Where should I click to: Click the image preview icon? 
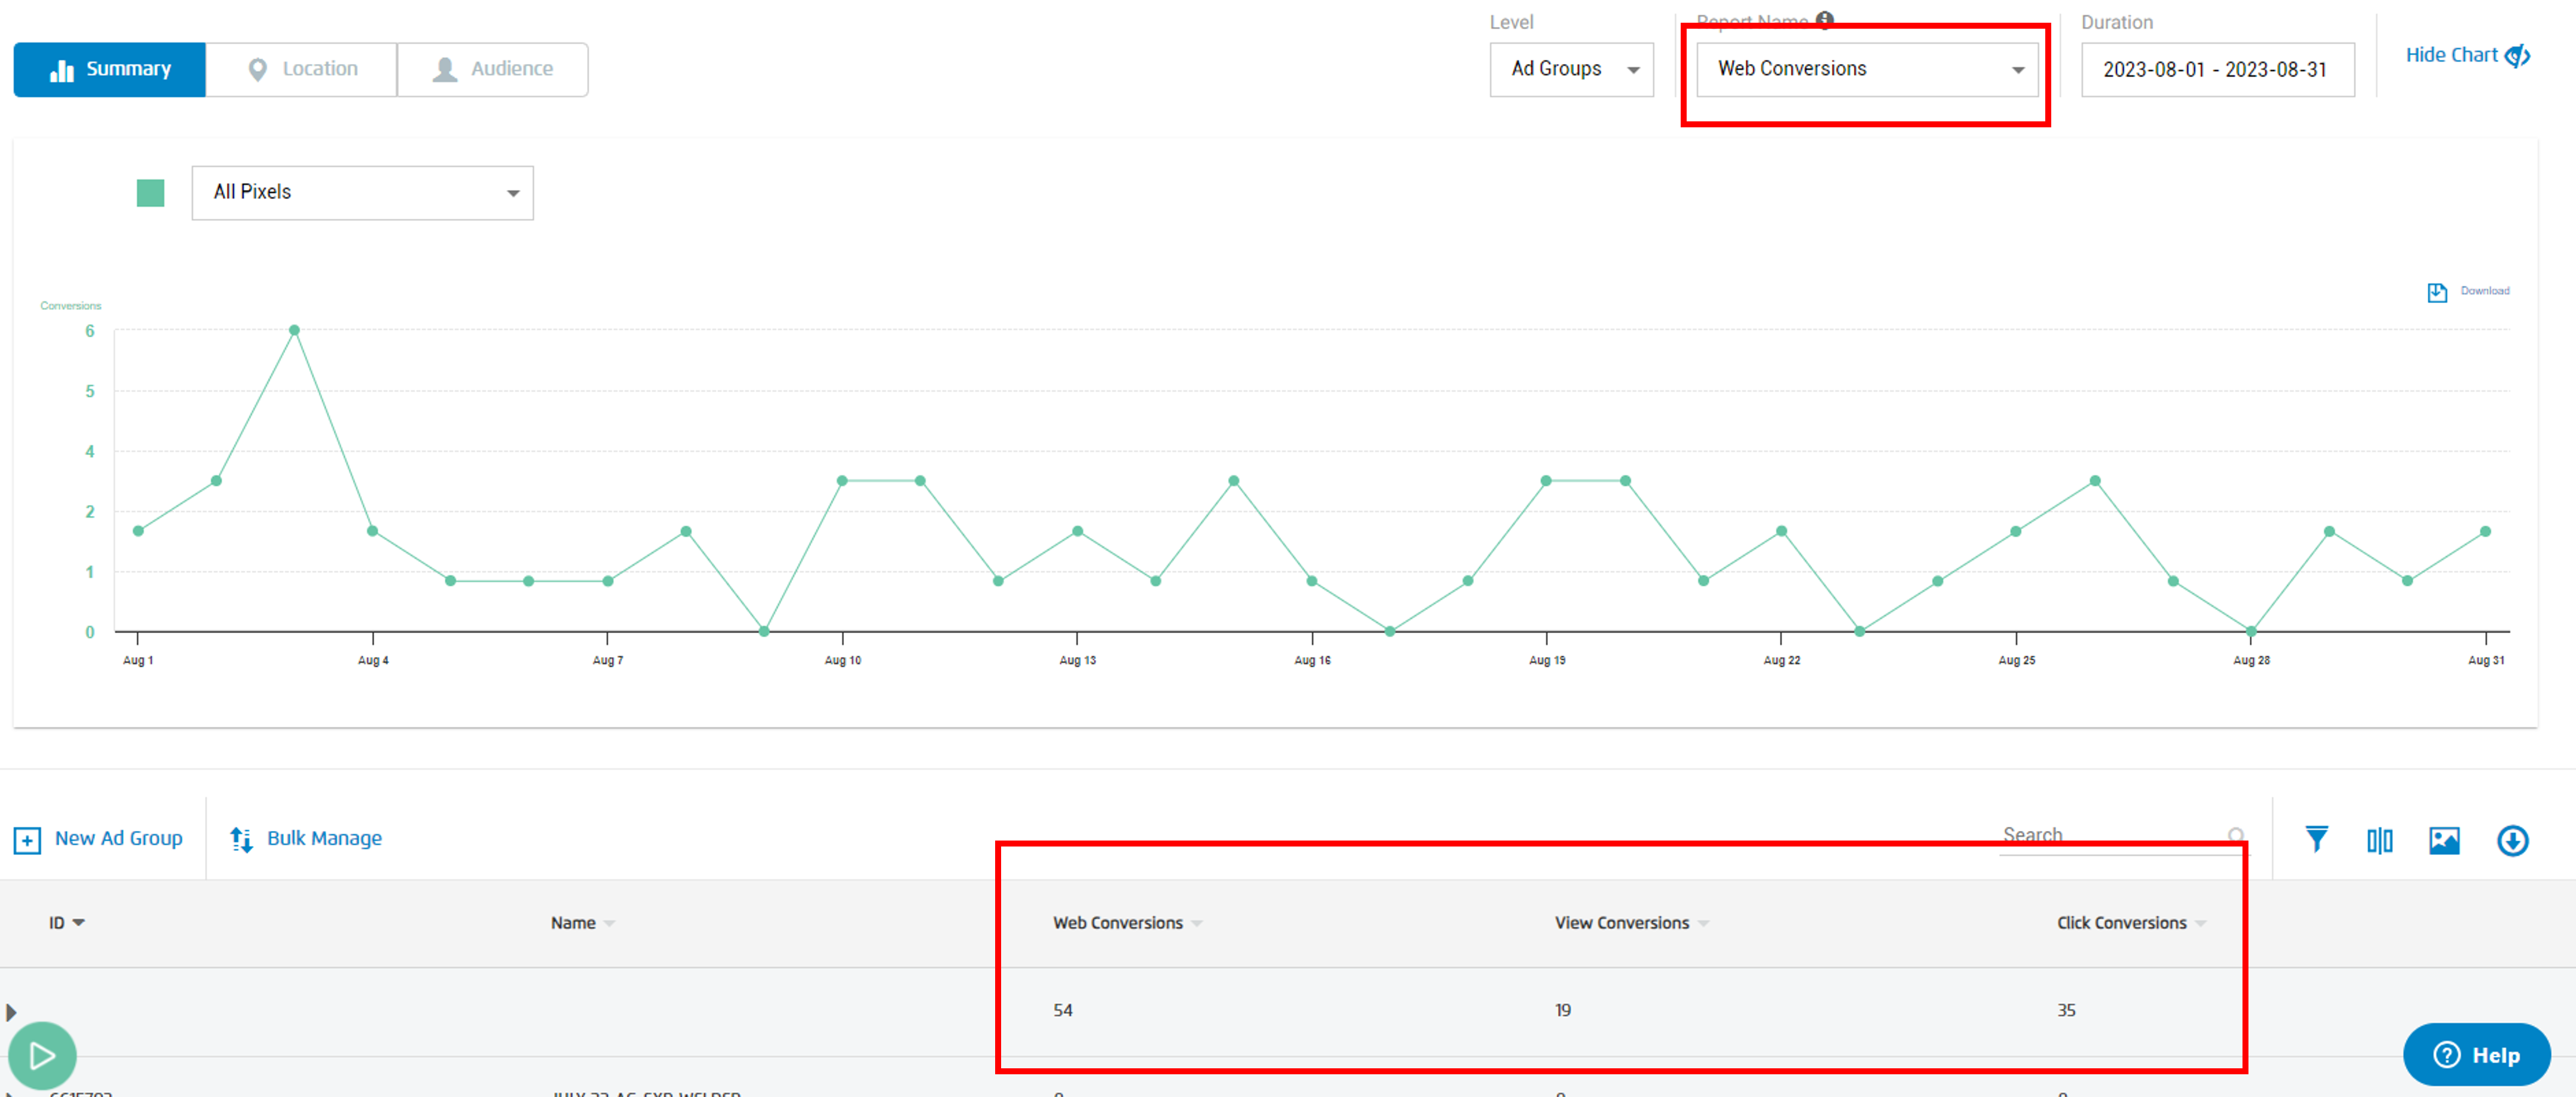click(x=2444, y=840)
